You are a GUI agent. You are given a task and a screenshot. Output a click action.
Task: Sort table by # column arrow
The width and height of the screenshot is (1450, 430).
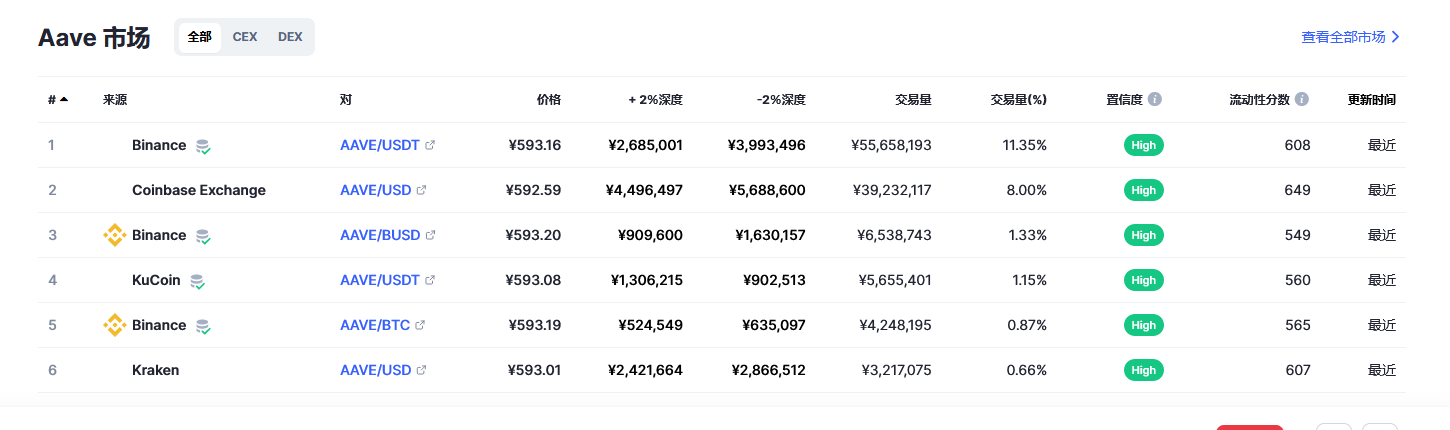64,100
